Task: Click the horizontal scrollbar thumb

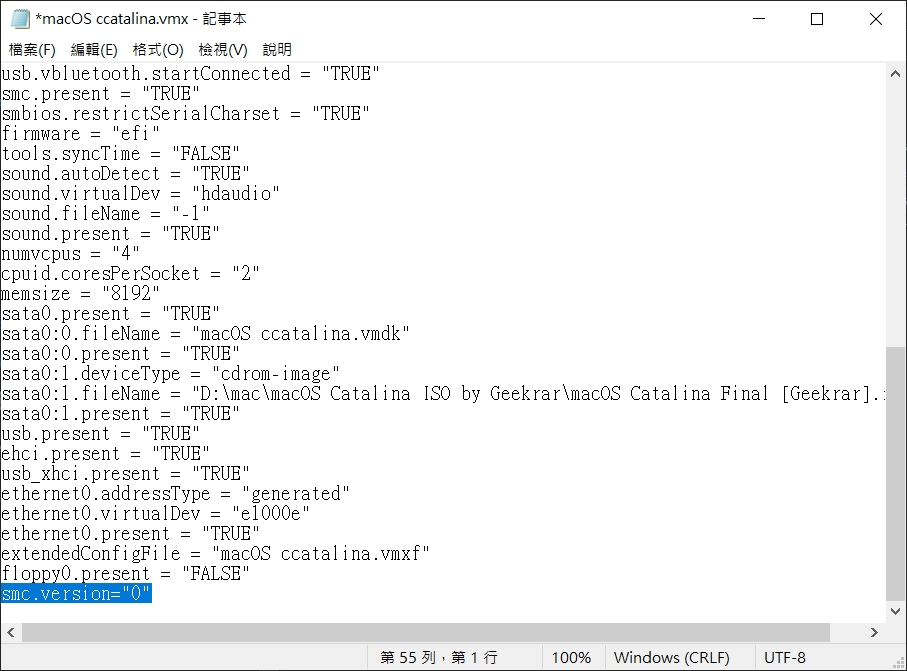Action: pyautogui.click(x=425, y=633)
